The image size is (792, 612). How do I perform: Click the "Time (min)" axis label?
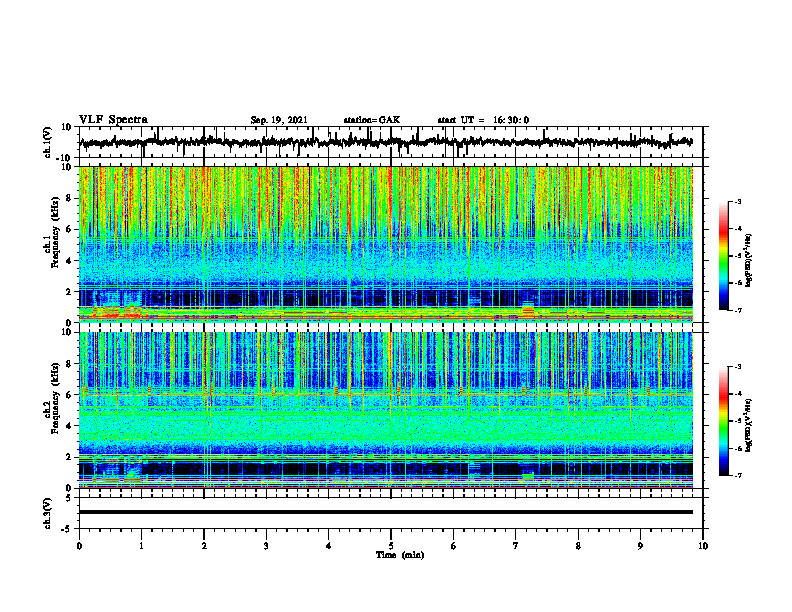click(400, 555)
